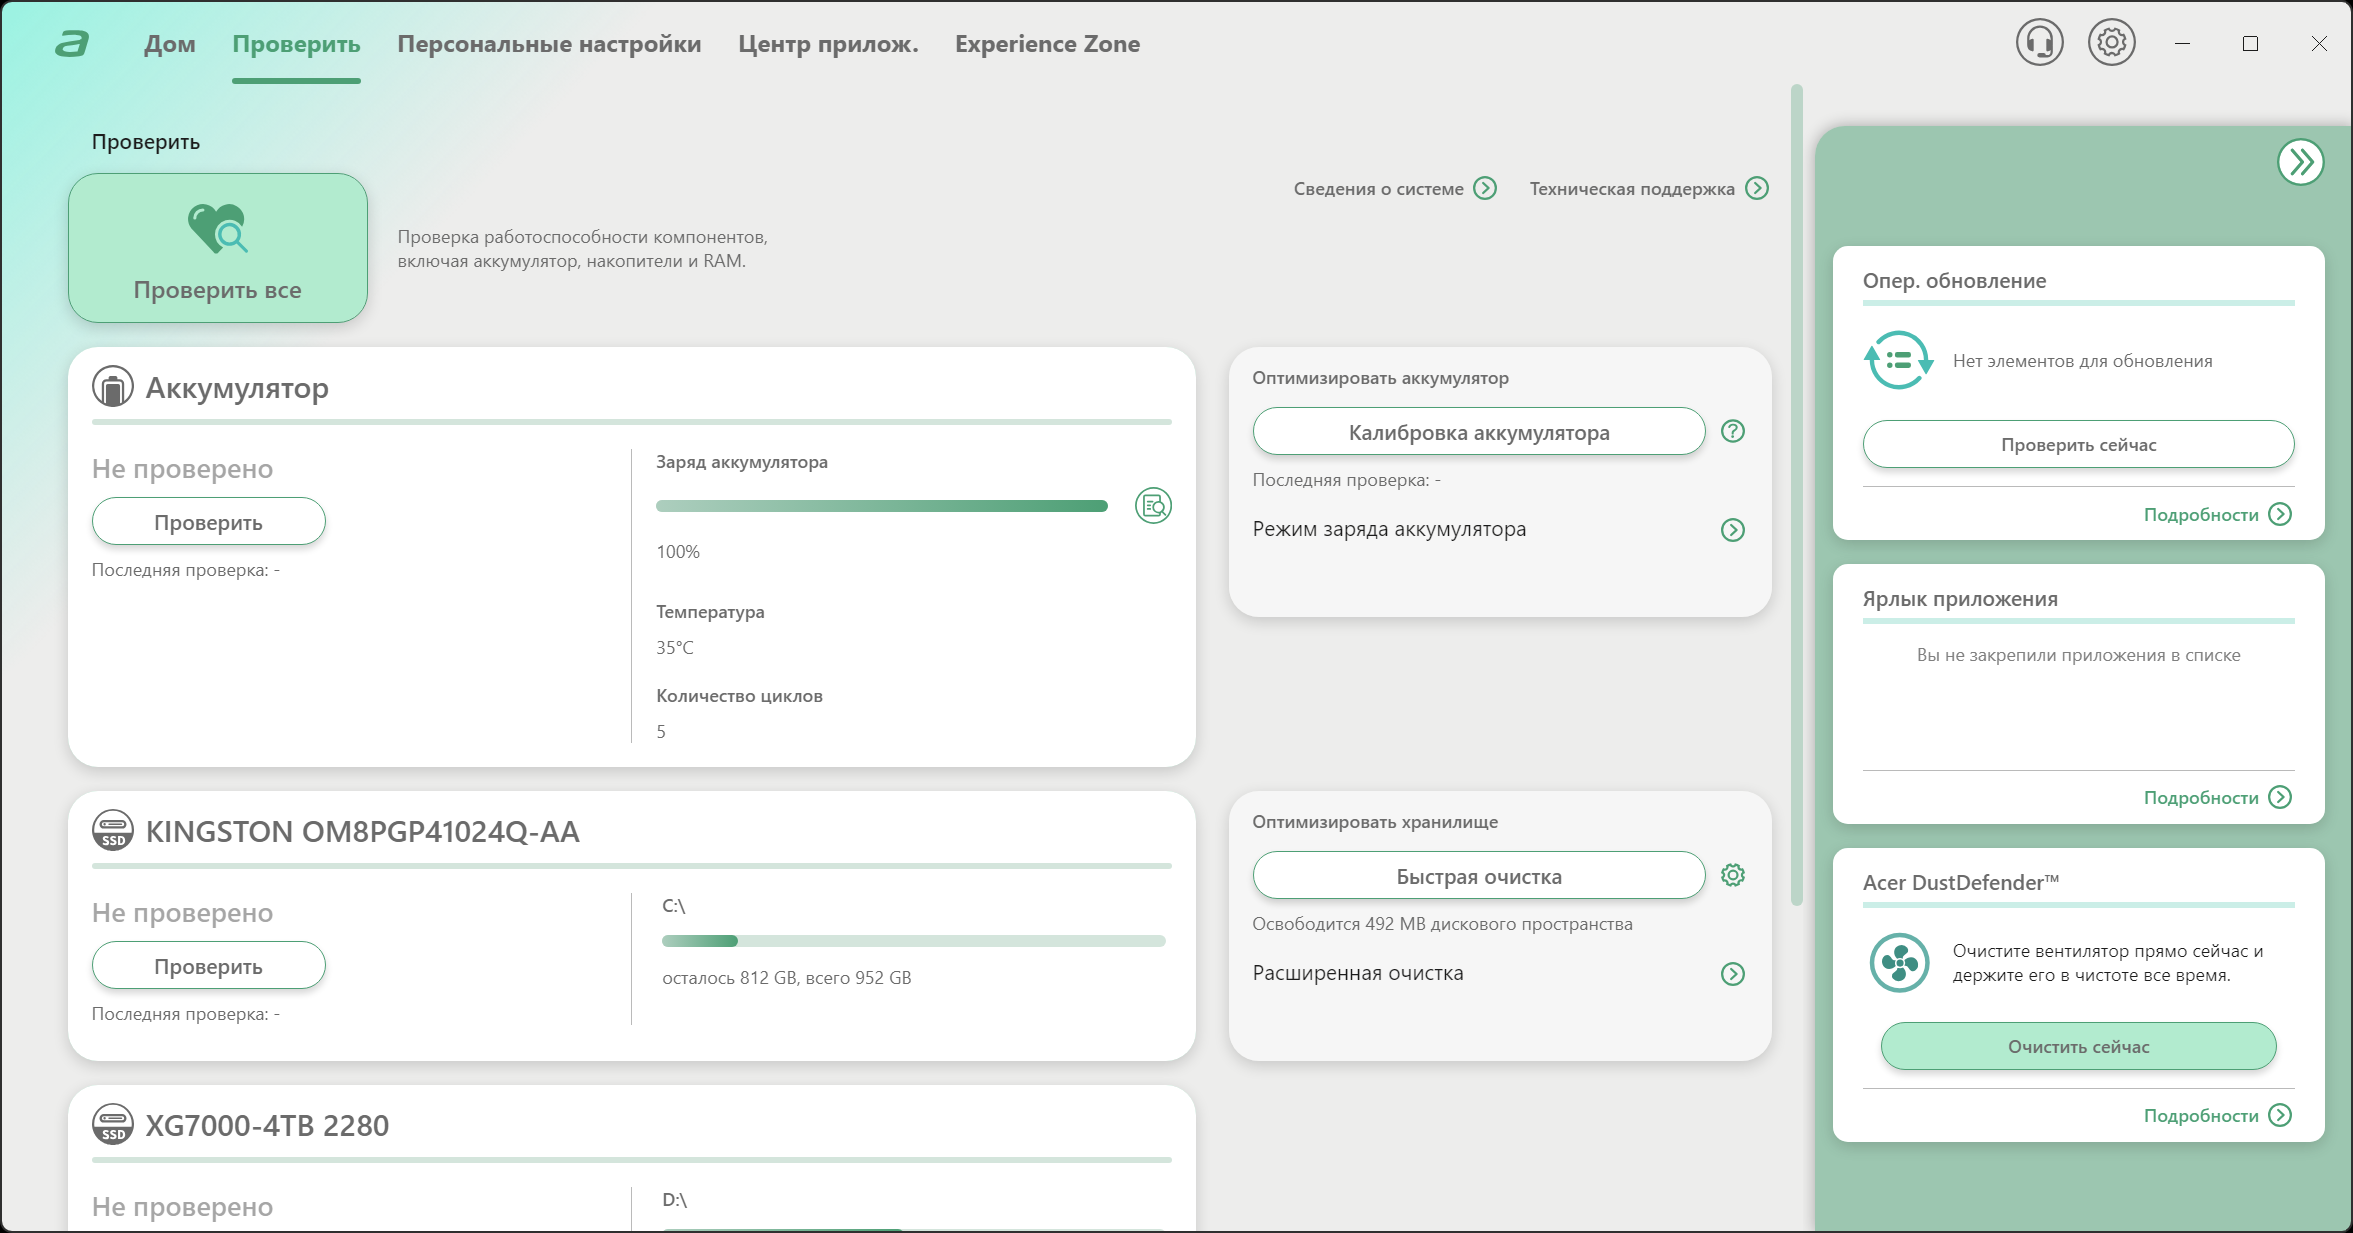Image resolution: width=2353 pixels, height=1233 pixels.
Task: Click the Количество циклов label
Action: coord(739,696)
